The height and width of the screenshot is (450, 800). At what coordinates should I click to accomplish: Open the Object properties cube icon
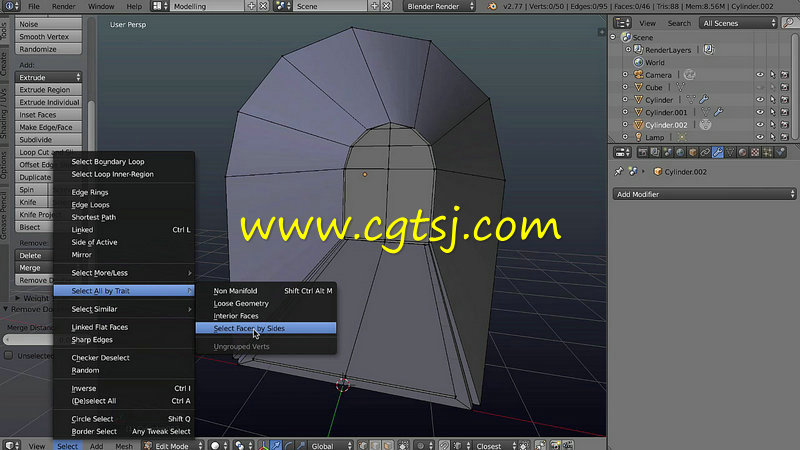point(692,153)
